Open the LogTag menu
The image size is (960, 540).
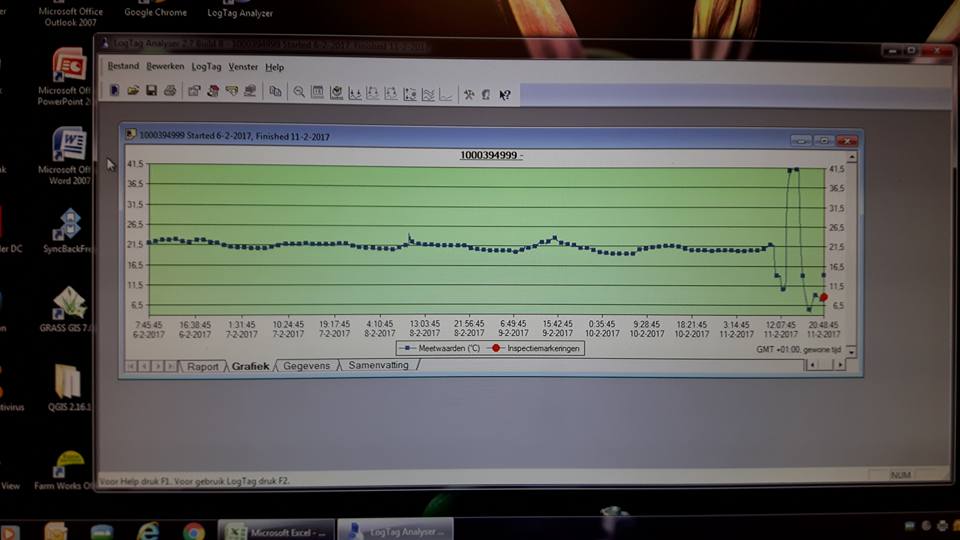tap(206, 67)
